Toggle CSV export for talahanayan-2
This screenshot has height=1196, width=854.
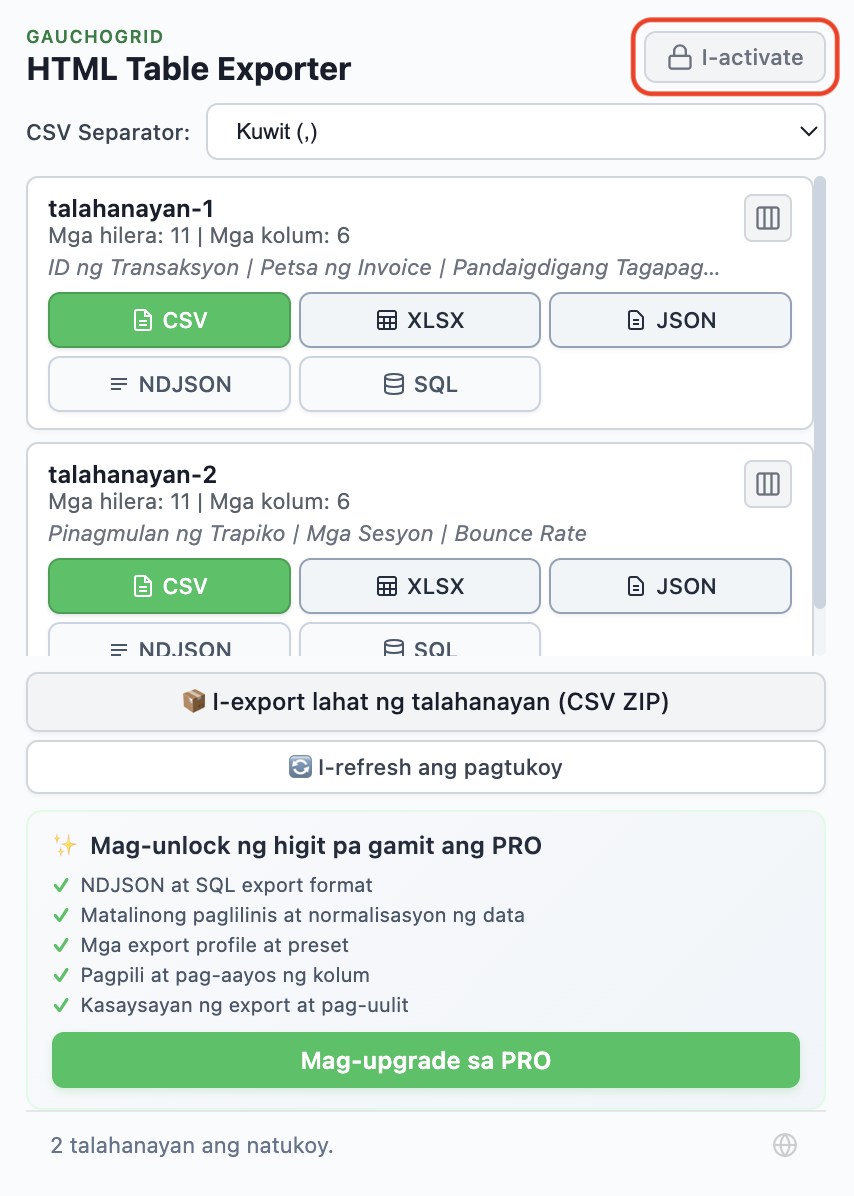click(x=169, y=586)
